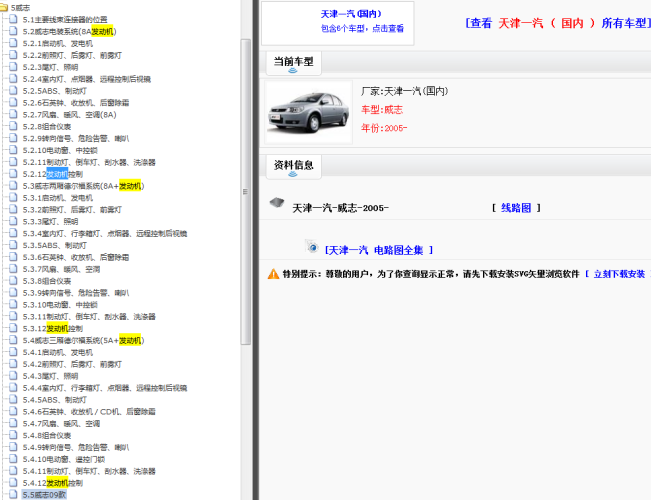
Task: Click the page icon of 5.4.5ABS、制动灯
Action: [x=13, y=400]
